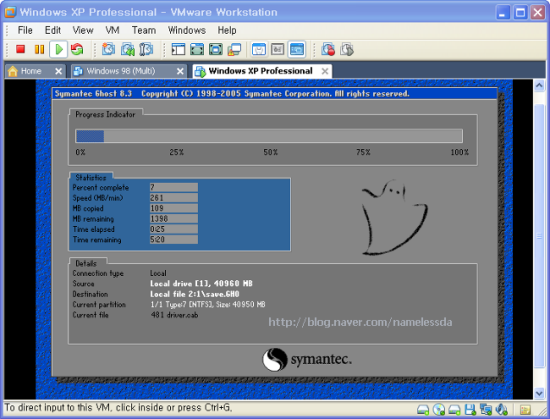
Task: Show the console view toolbar icon
Action: (x=296, y=49)
